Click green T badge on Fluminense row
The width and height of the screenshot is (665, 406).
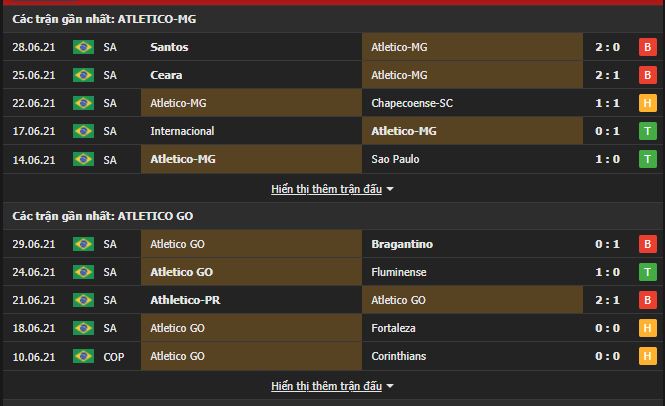[x=646, y=272]
